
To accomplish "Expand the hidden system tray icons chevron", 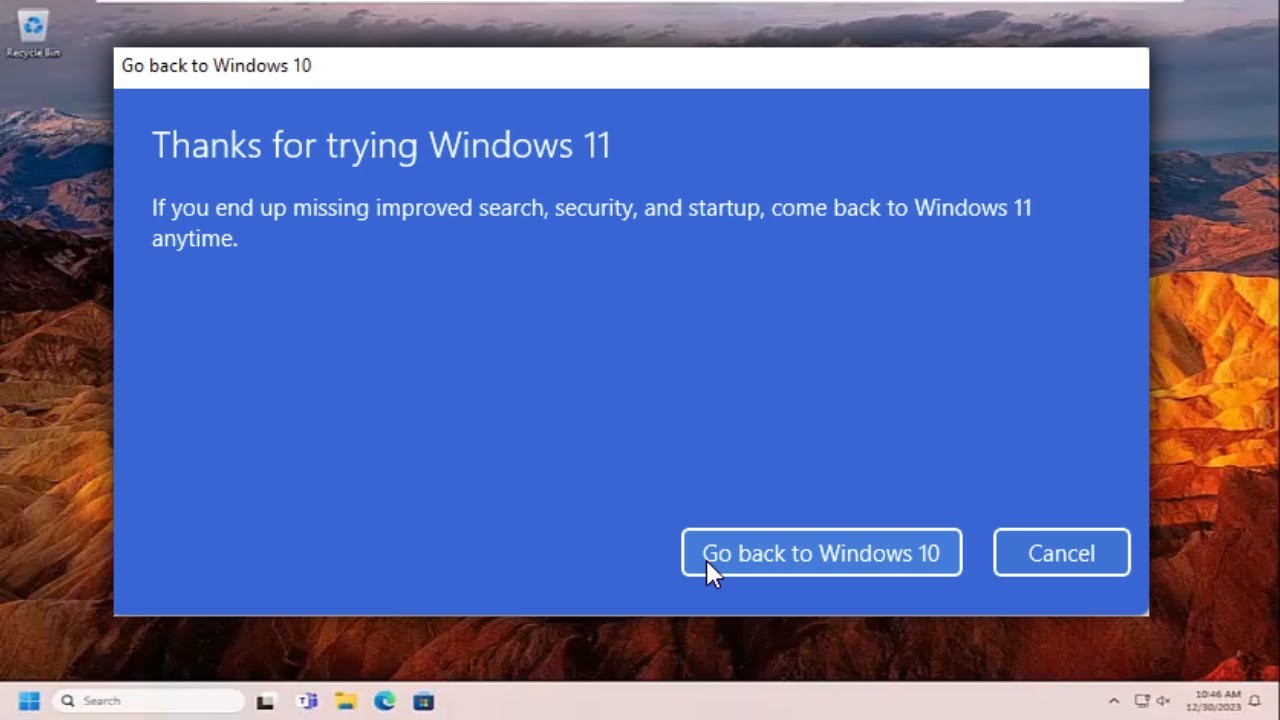I will pyautogui.click(x=1114, y=701).
